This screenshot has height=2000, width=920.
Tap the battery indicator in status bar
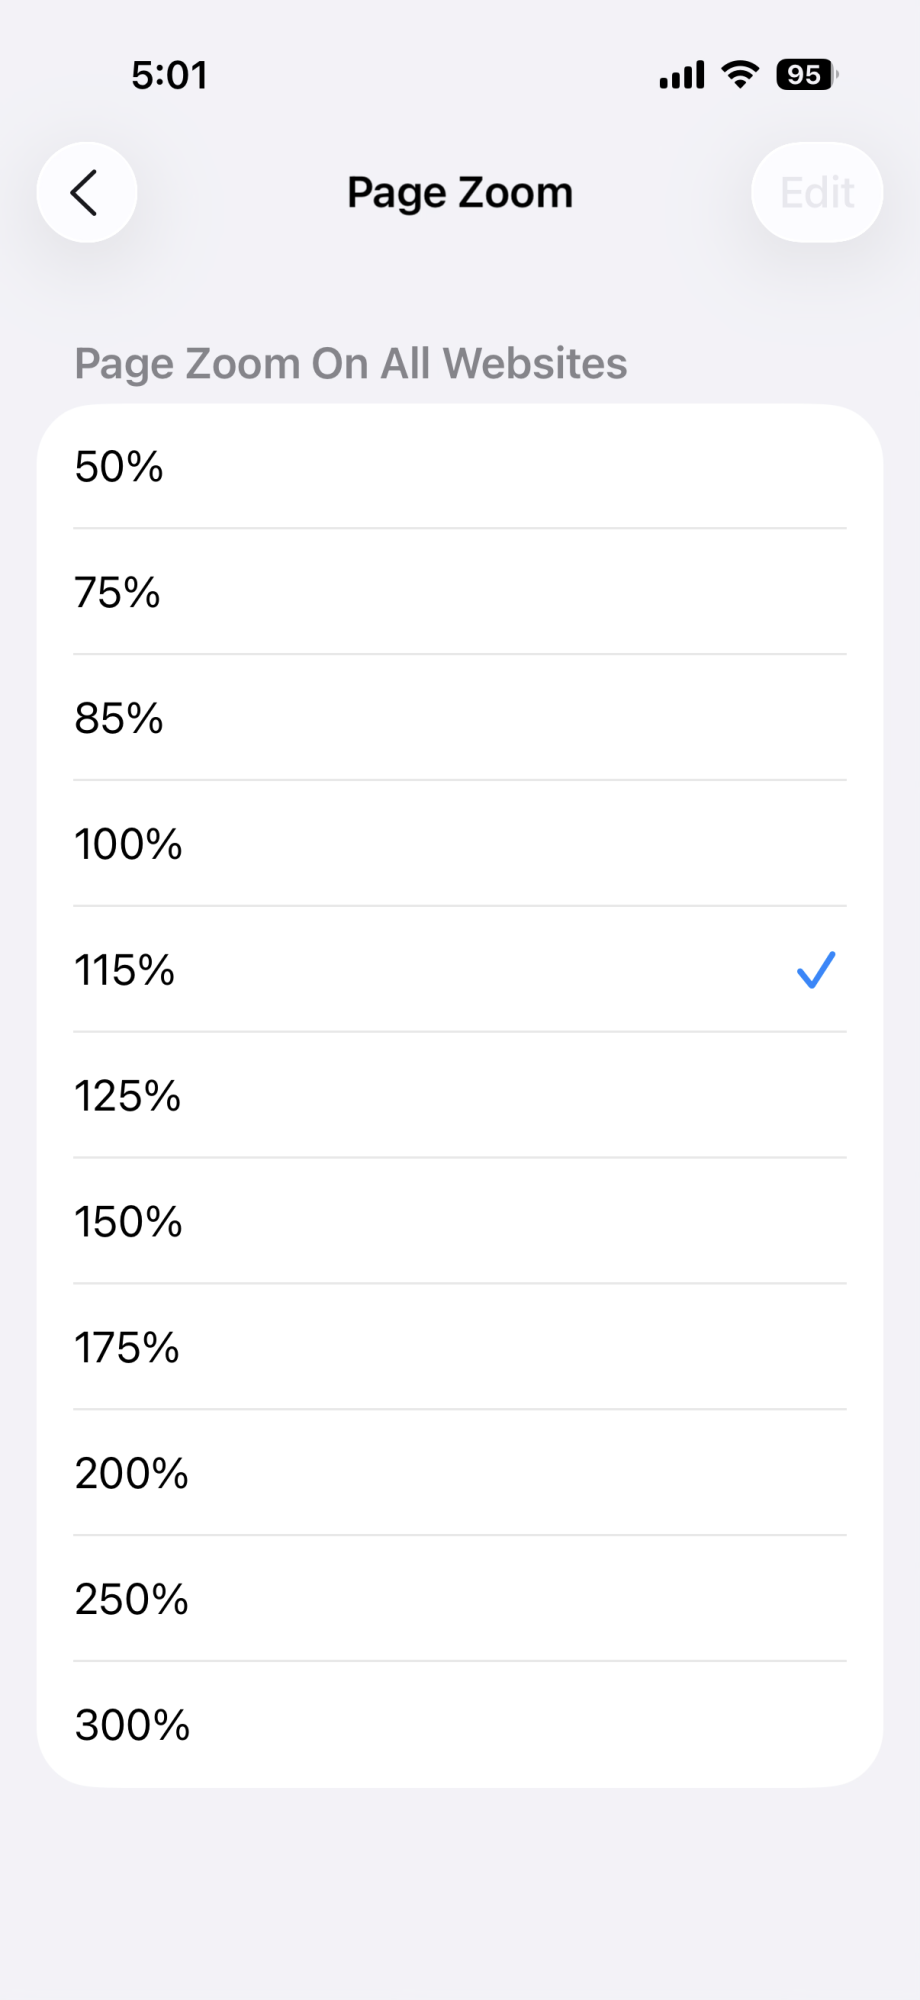pos(806,75)
